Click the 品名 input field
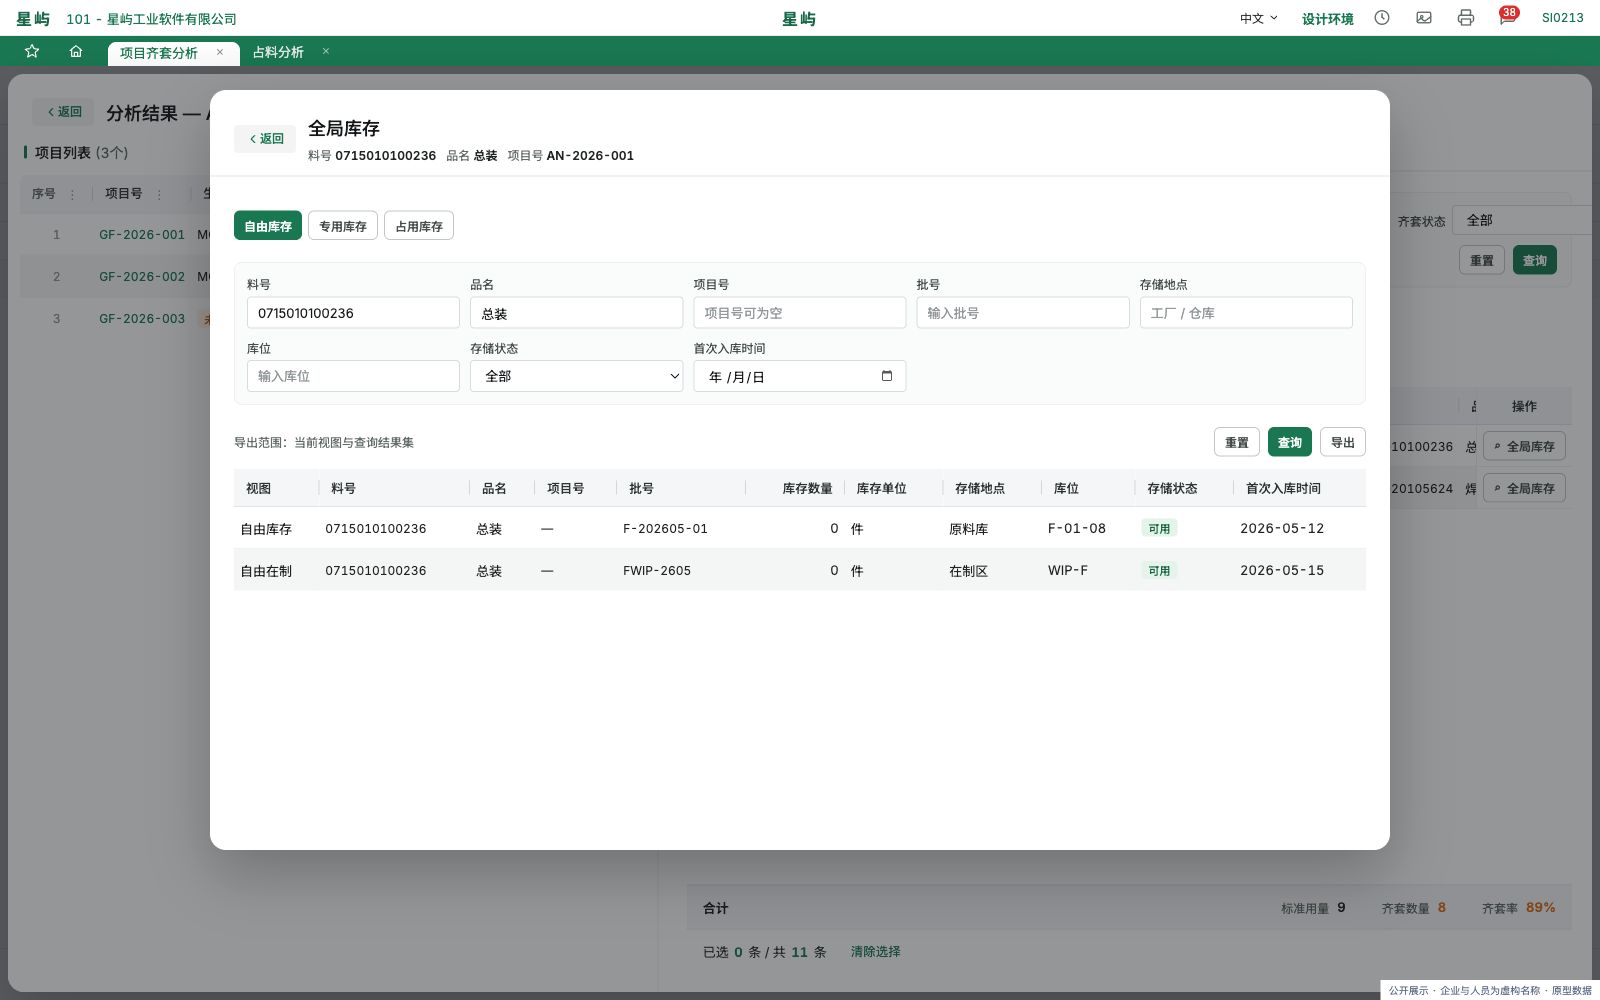The image size is (1600, 1000). coord(576,313)
